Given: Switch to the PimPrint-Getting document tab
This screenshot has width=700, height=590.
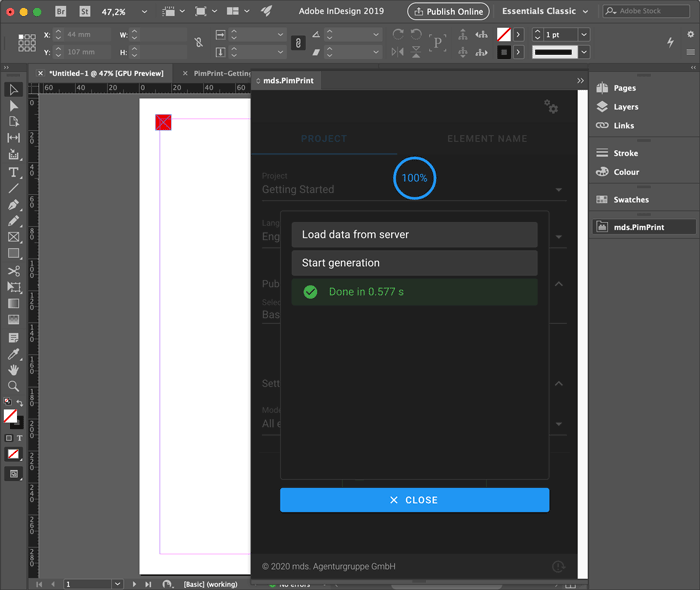Looking at the screenshot, I should coord(222,73).
